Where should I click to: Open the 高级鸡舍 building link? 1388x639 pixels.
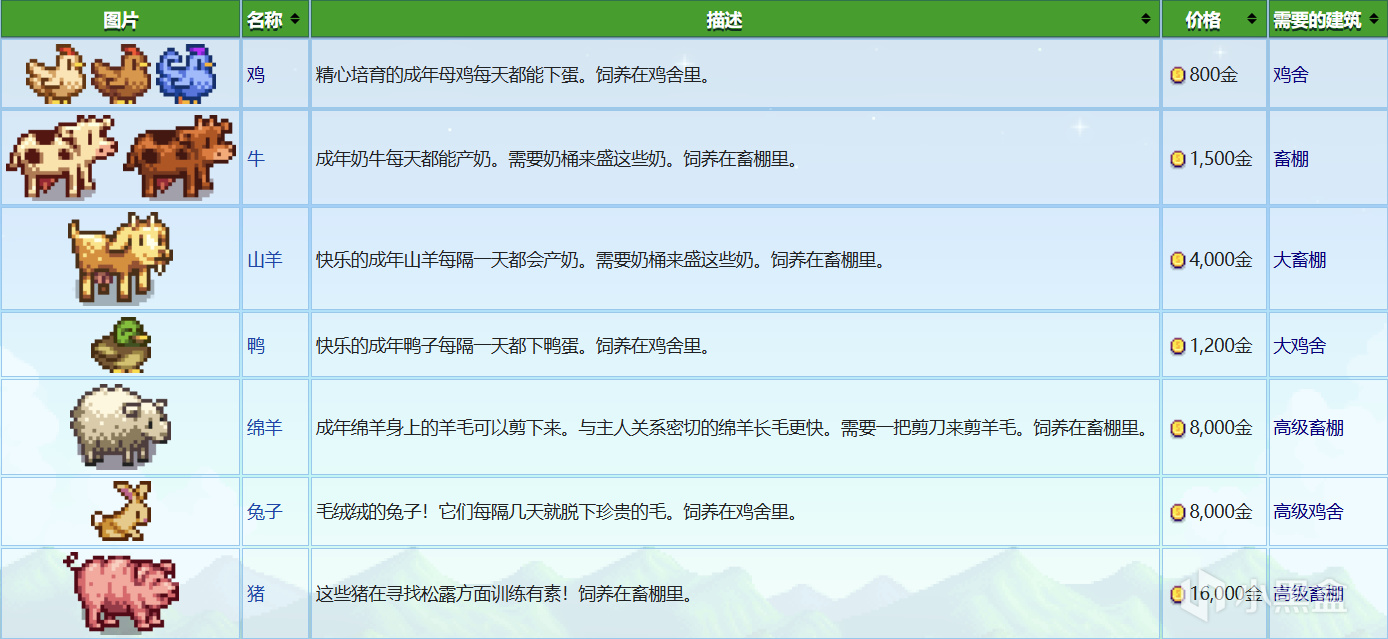[1309, 512]
